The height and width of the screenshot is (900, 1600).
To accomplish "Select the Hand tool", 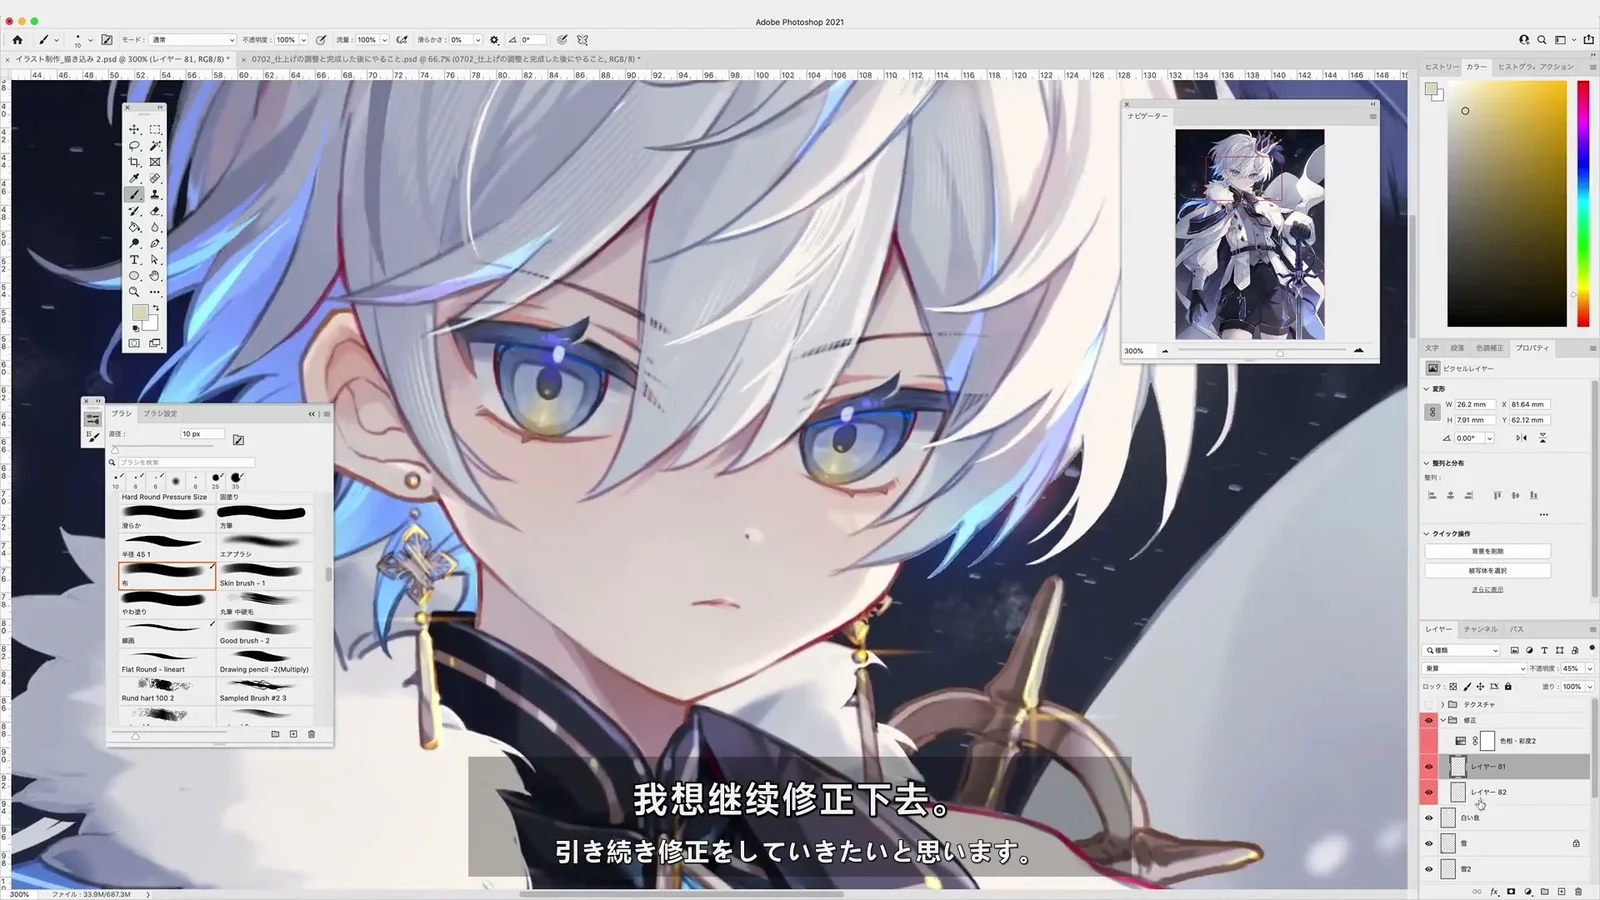I will pyautogui.click(x=155, y=276).
